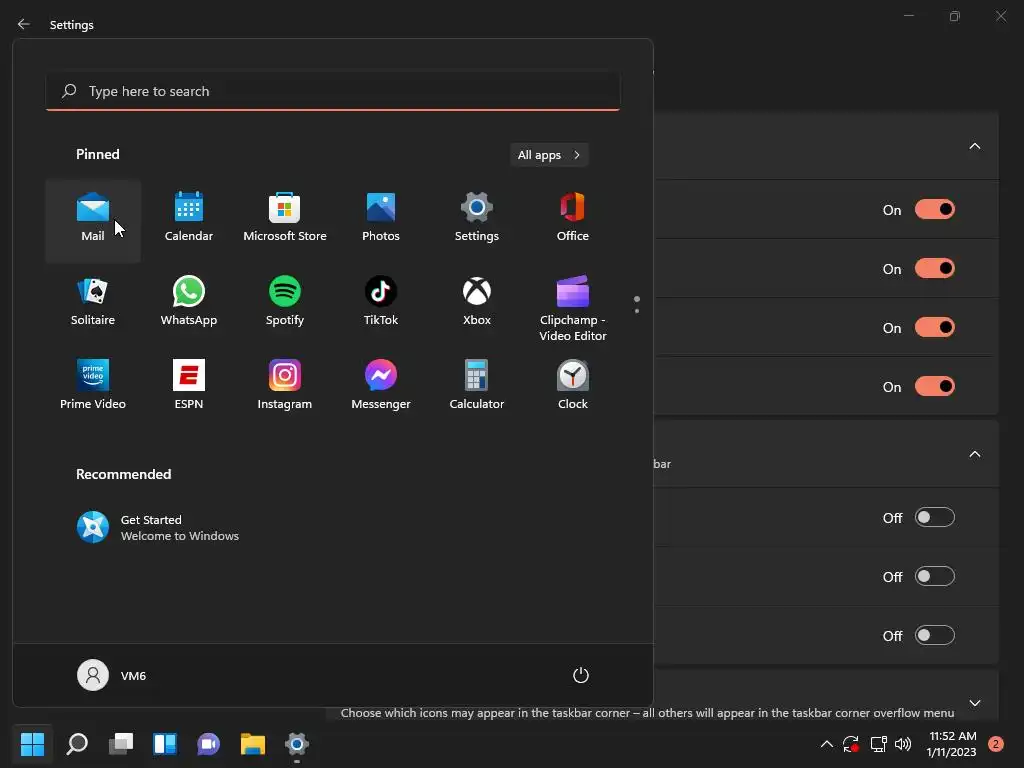Image resolution: width=1024 pixels, height=768 pixels.
Task: Open Microsoft Store from pinned apps
Action: [285, 220]
